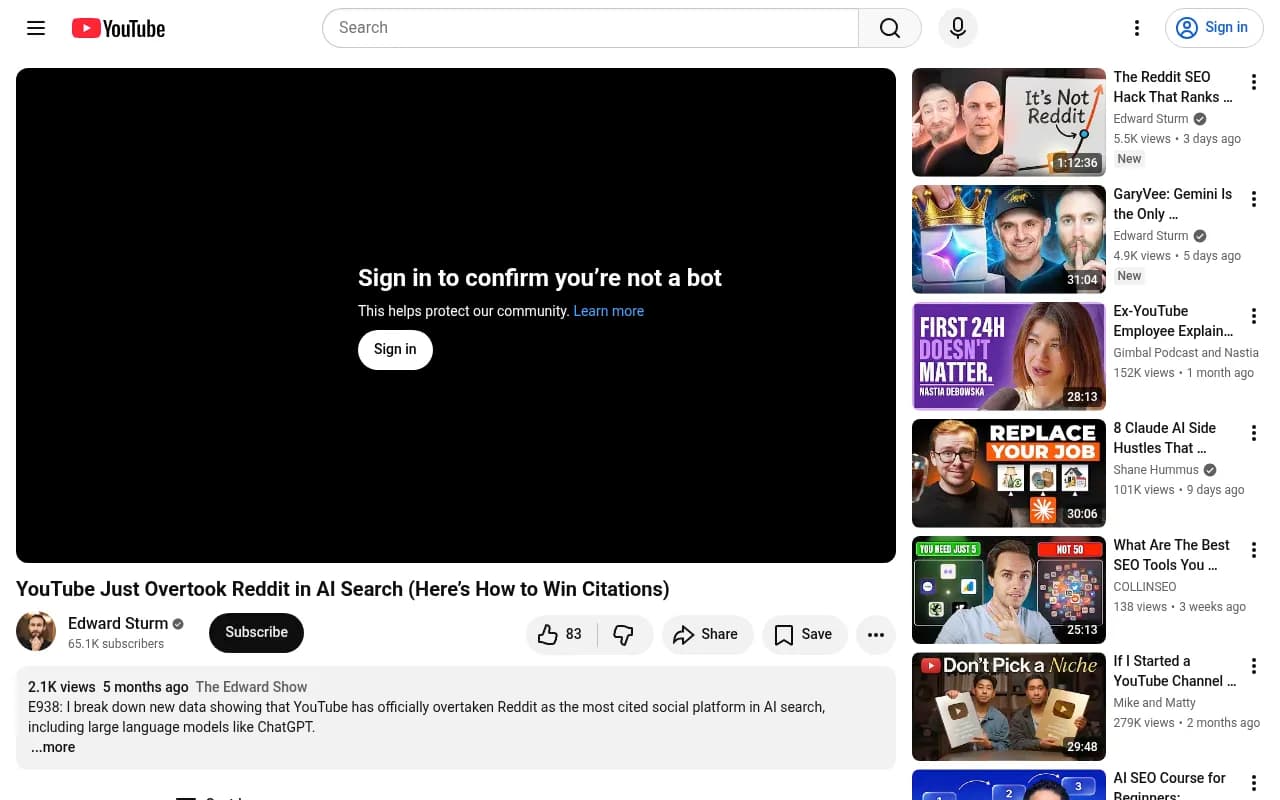This screenshot has height=800, width=1280.
Task: Open options menu for AI SEO Course video
Action: 1254,784
